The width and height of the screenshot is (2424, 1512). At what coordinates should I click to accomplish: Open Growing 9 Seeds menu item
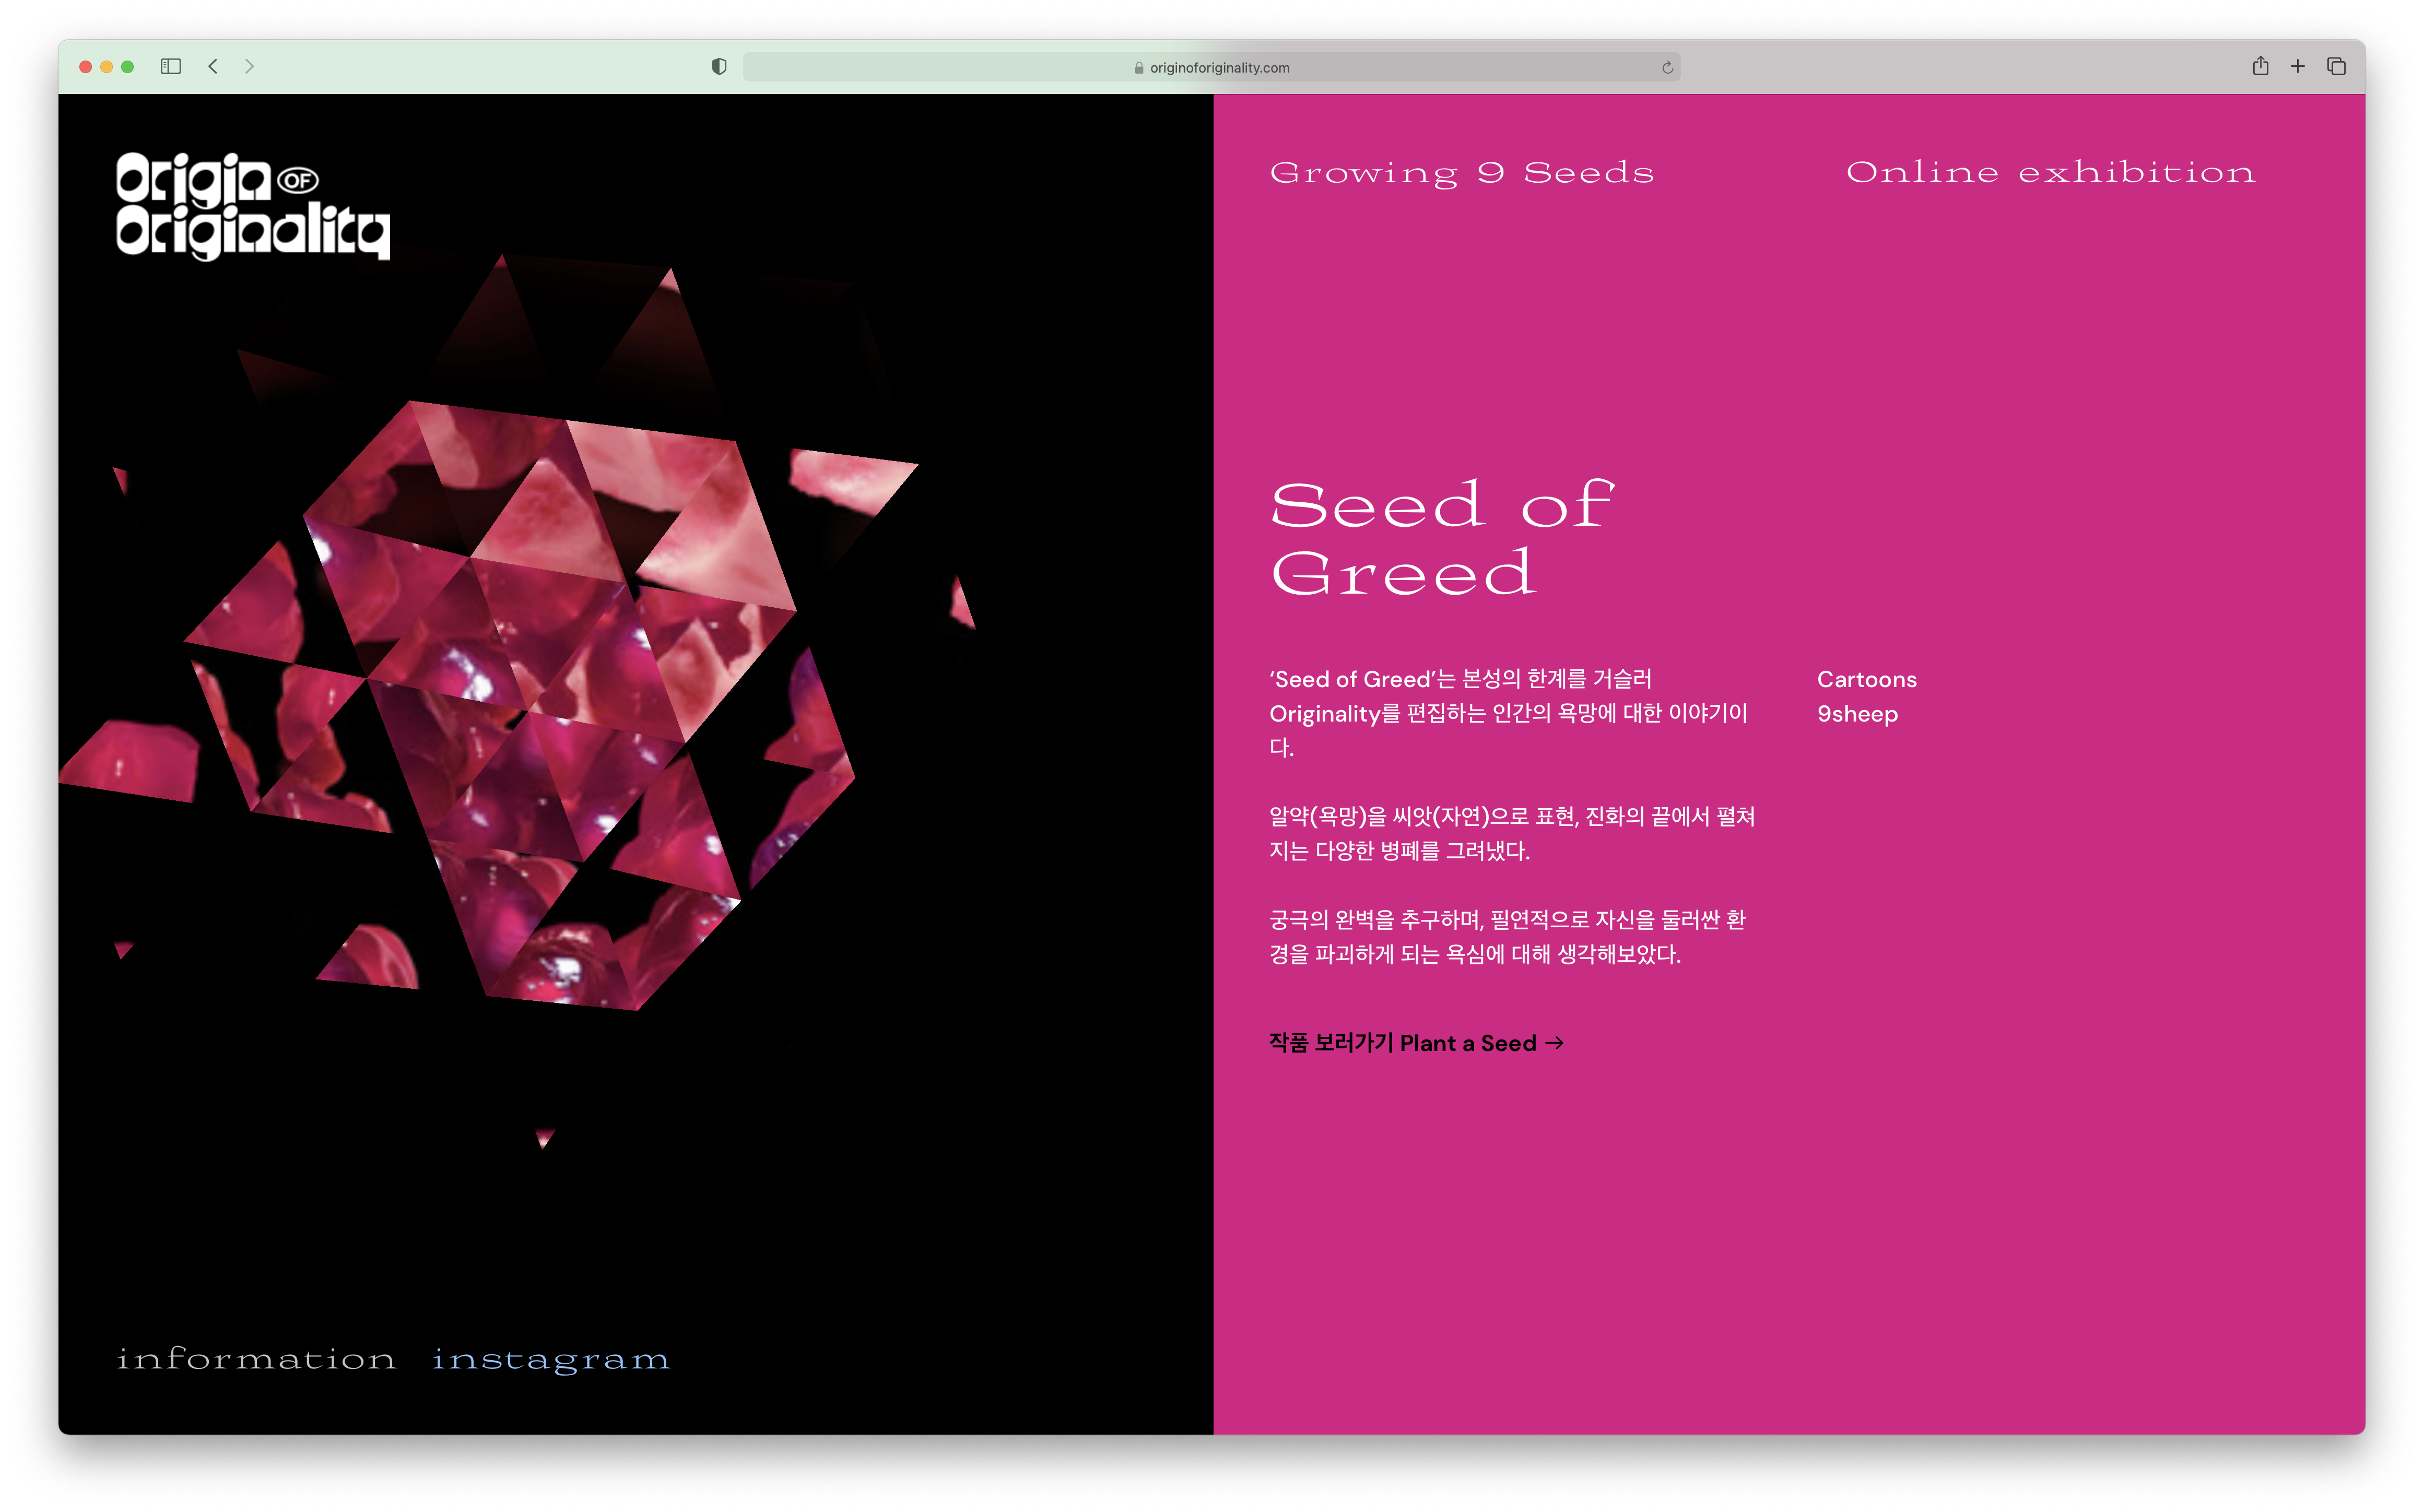(x=1461, y=173)
